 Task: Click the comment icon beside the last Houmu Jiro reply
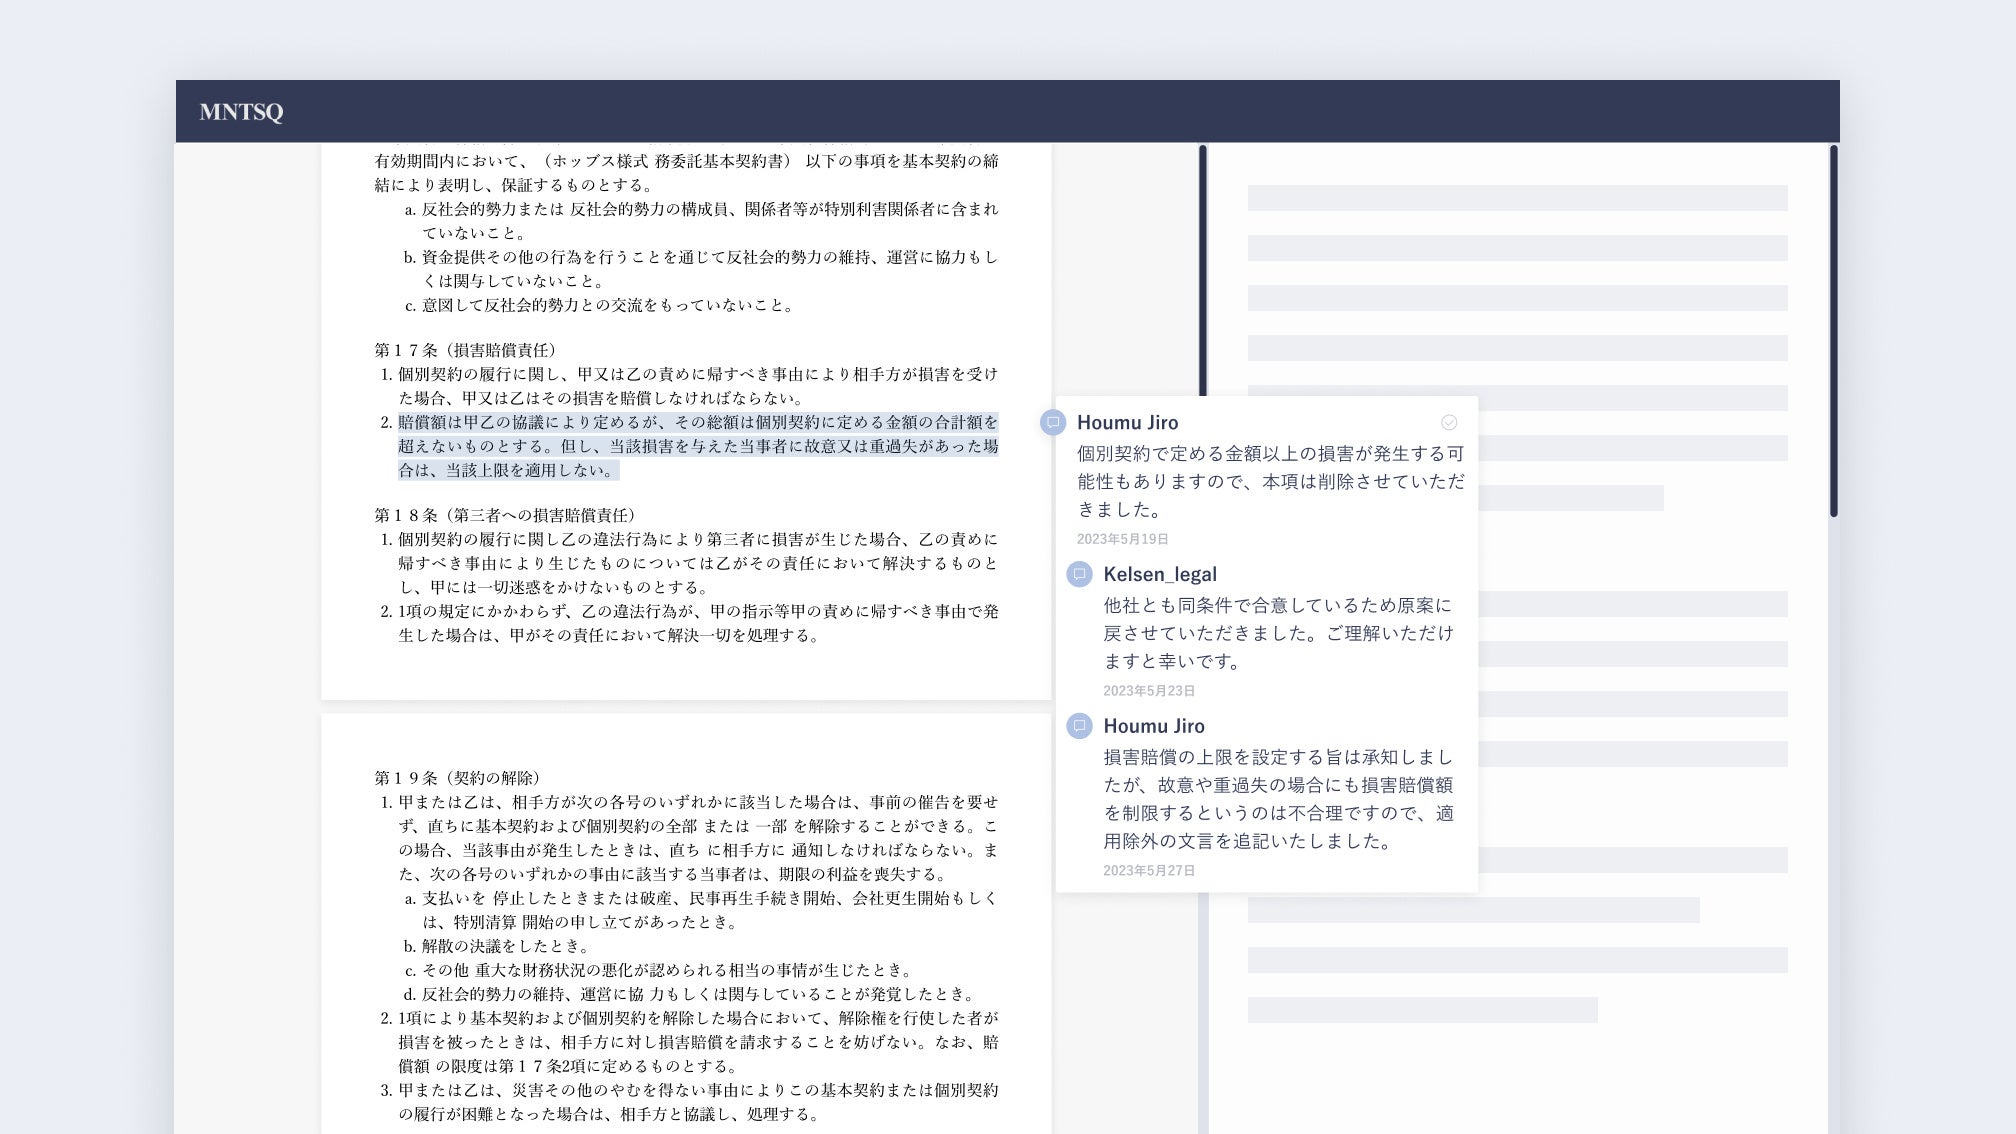point(1078,726)
